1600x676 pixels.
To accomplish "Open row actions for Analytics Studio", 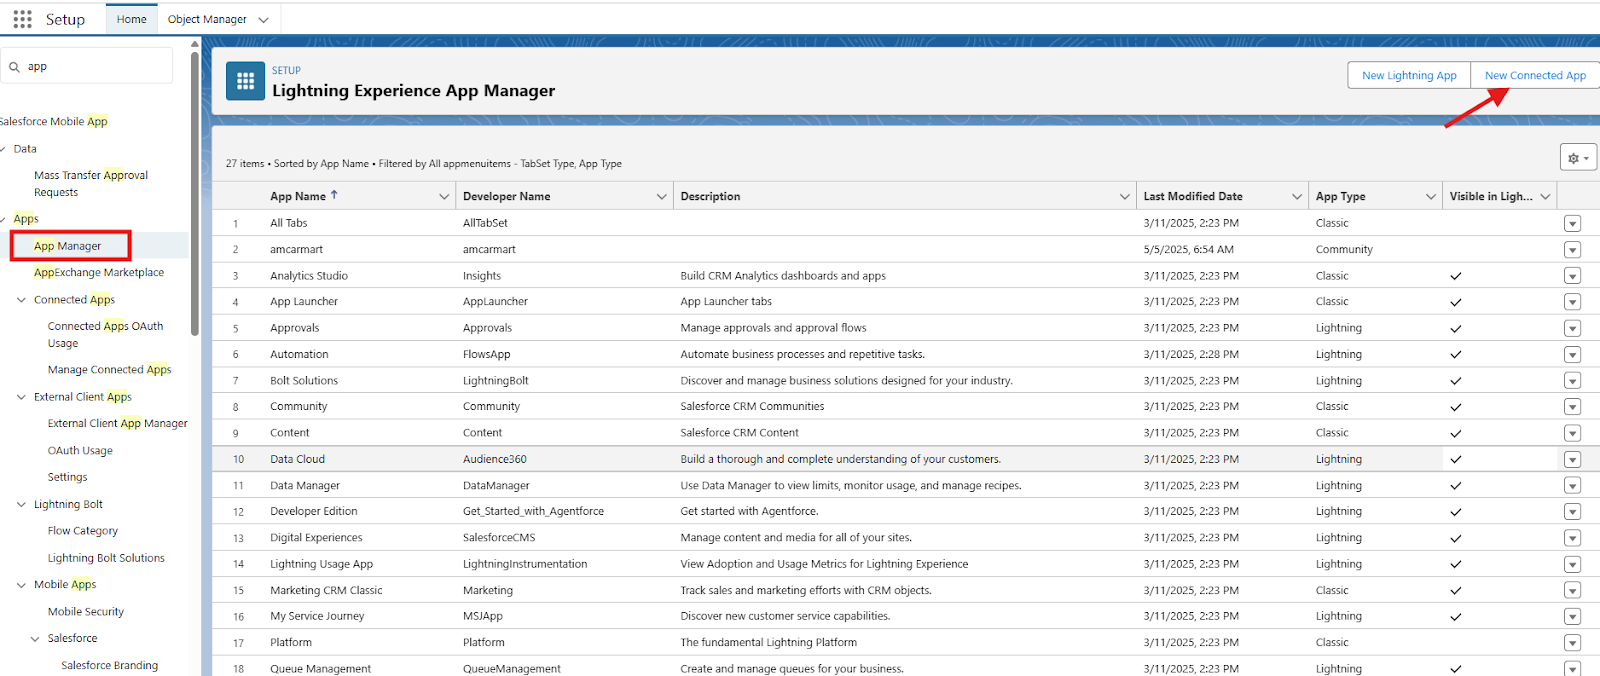I will click(1572, 276).
